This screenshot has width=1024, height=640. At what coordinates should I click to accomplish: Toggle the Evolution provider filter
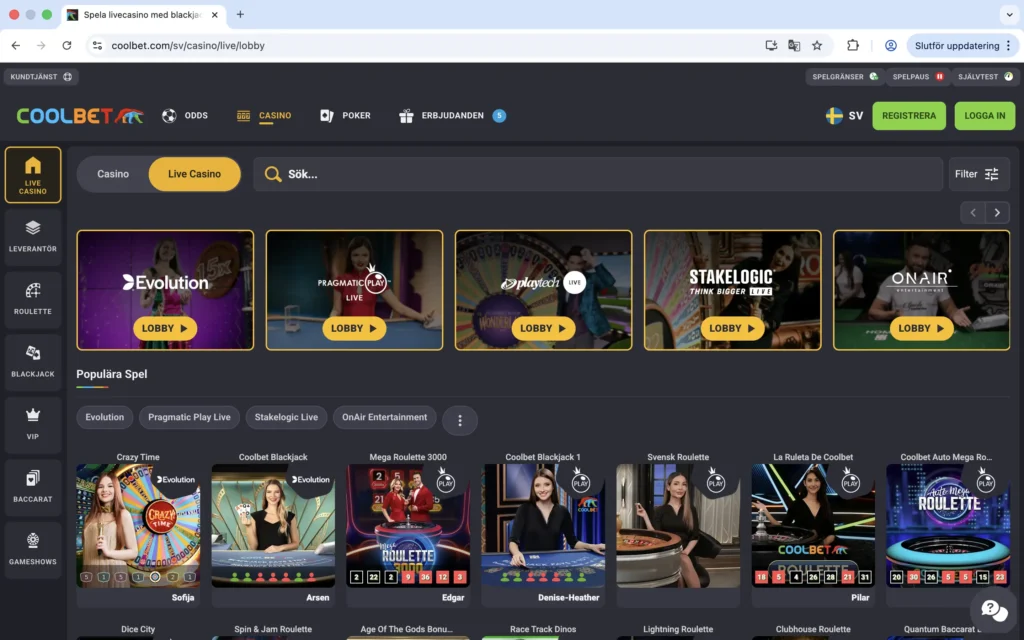(x=104, y=417)
